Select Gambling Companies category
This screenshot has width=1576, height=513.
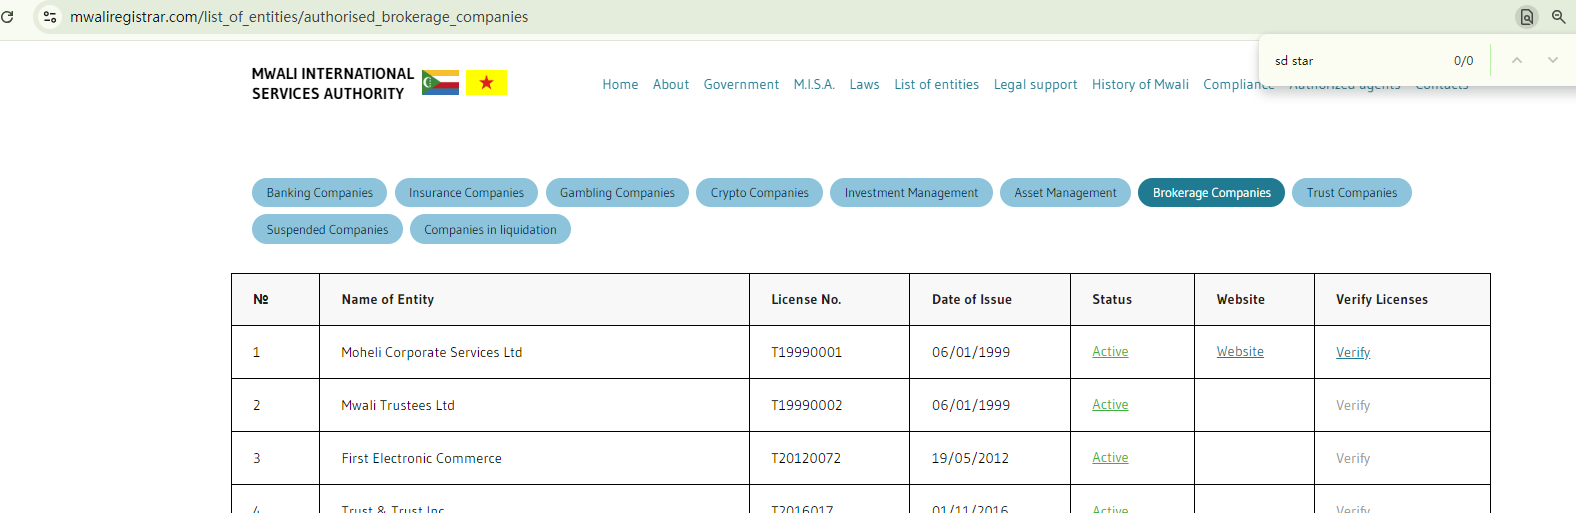617,193
